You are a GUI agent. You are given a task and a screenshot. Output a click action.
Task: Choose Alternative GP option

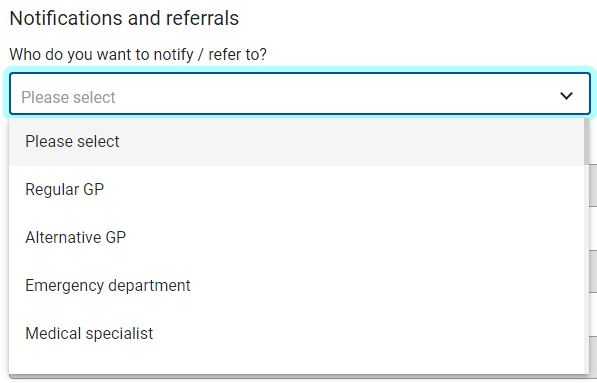click(x=296, y=238)
